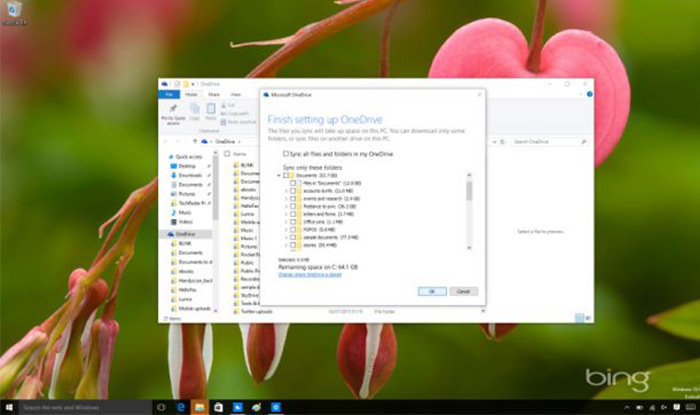This screenshot has width=700, height=415.
Task: Launch the Store app from taskbar
Action: pos(218,407)
